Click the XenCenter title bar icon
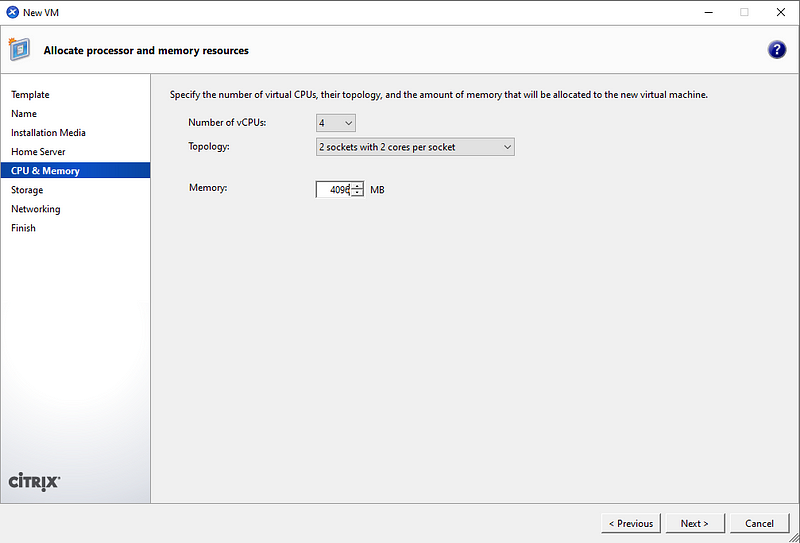The width and height of the screenshot is (800, 543). [x=12, y=12]
